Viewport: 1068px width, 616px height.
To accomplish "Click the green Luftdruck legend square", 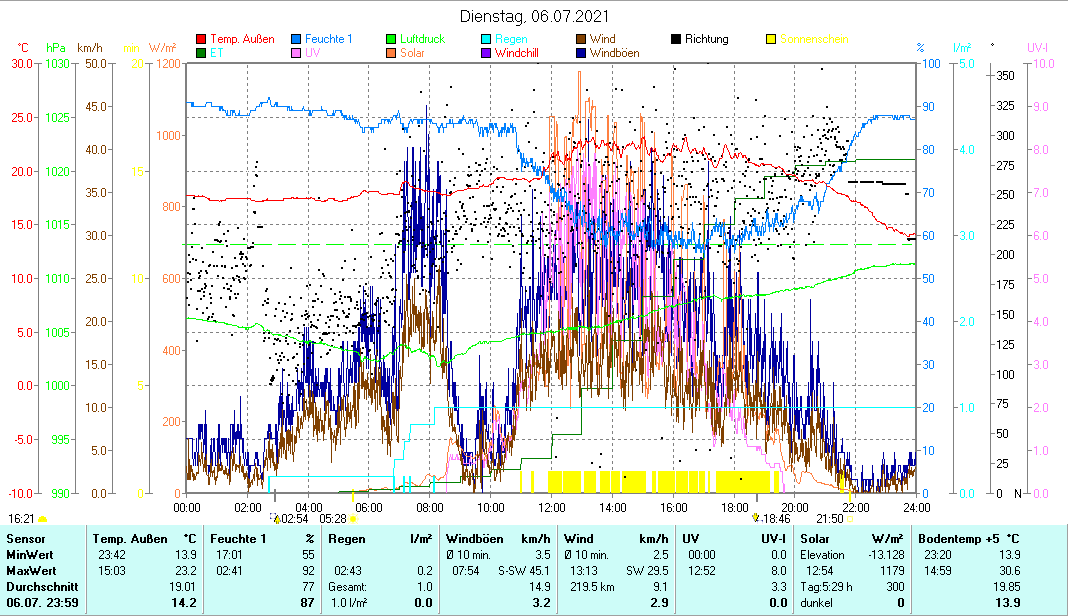I will coord(391,40).
